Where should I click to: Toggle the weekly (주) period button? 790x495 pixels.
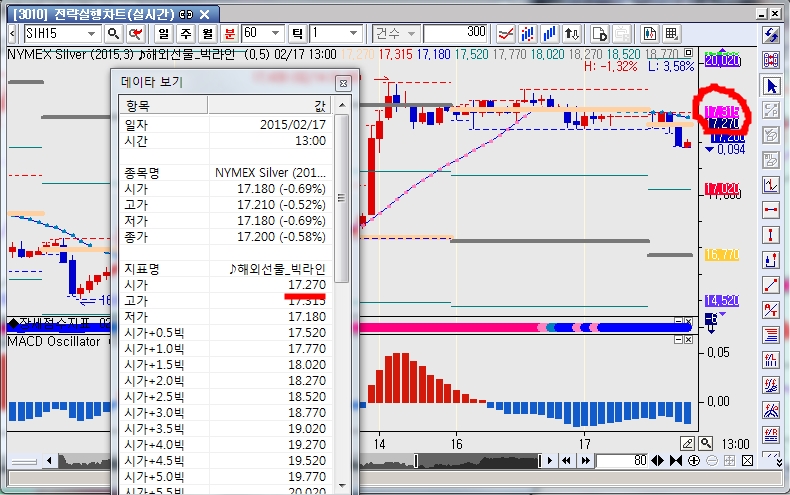[186, 33]
